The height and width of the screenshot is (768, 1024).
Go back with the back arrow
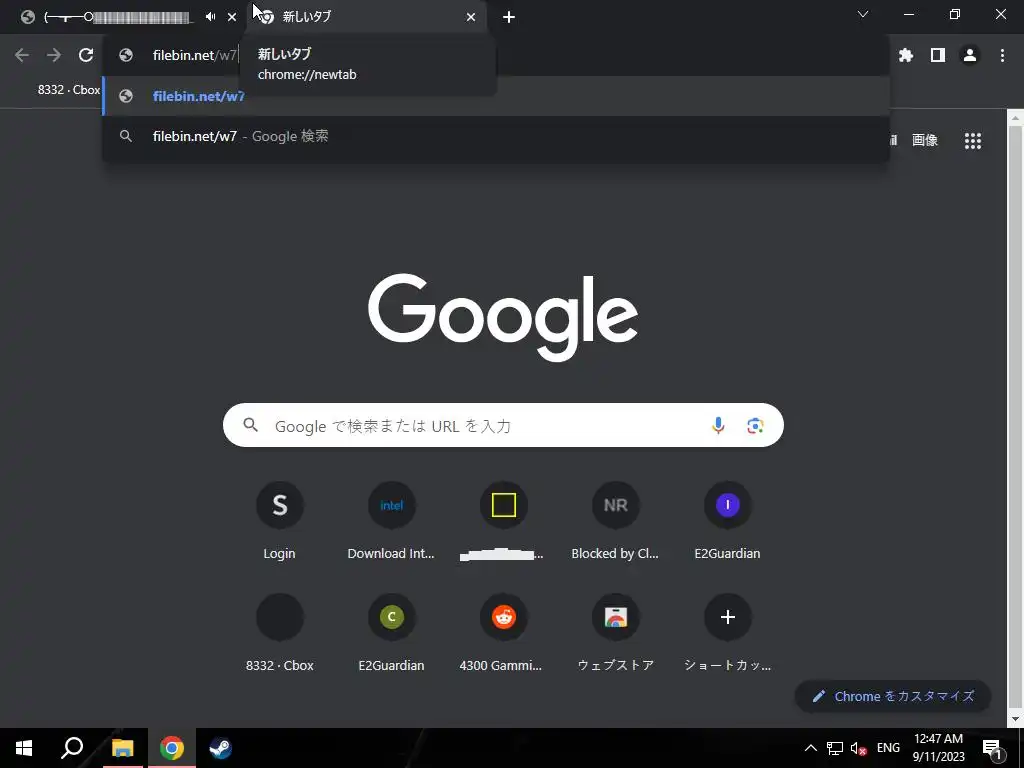(x=22, y=56)
